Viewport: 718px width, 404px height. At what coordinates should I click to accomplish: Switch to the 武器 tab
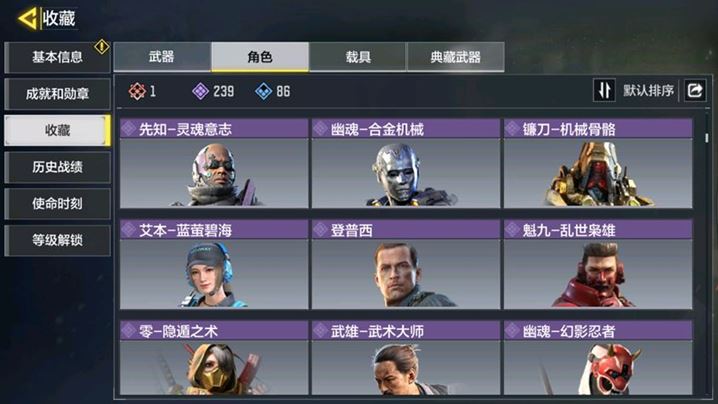[162, 57]
